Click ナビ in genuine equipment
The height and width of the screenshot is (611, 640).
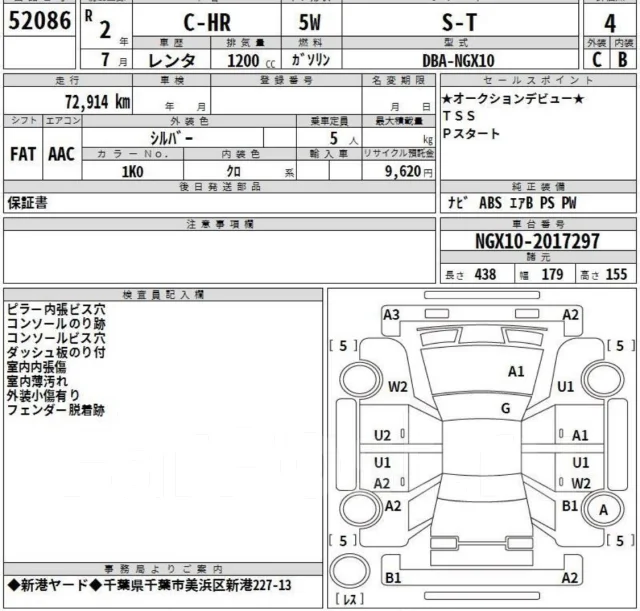[458, 202]
